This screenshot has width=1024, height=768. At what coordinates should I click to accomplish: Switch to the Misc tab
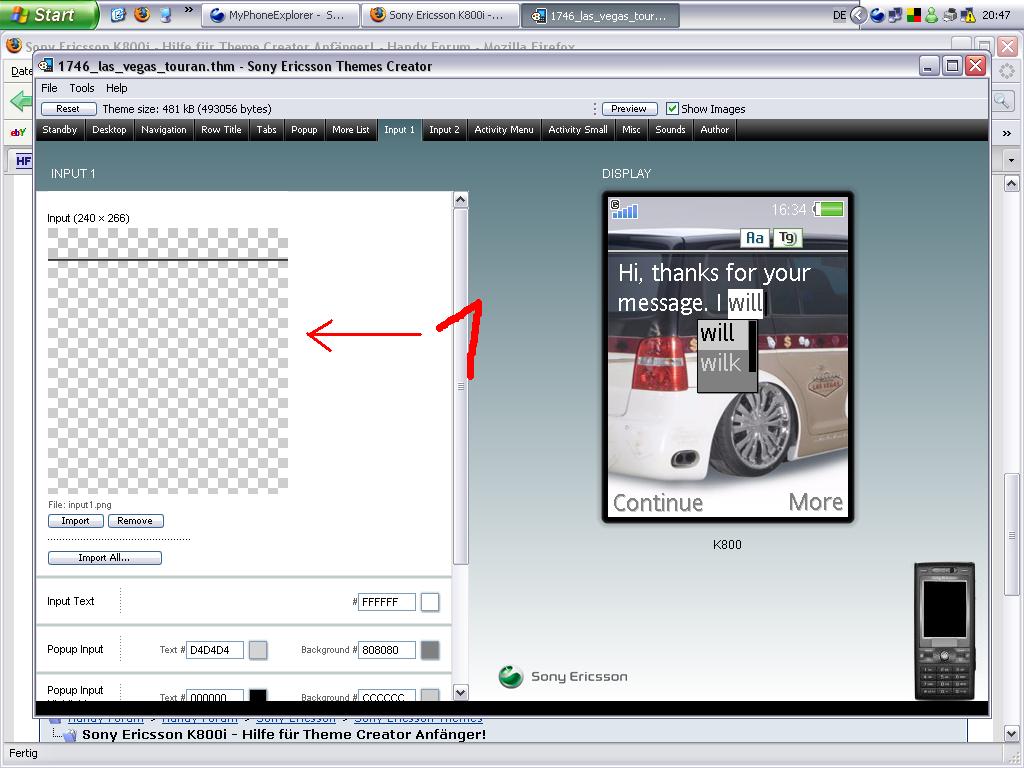(x=631, y=130)
